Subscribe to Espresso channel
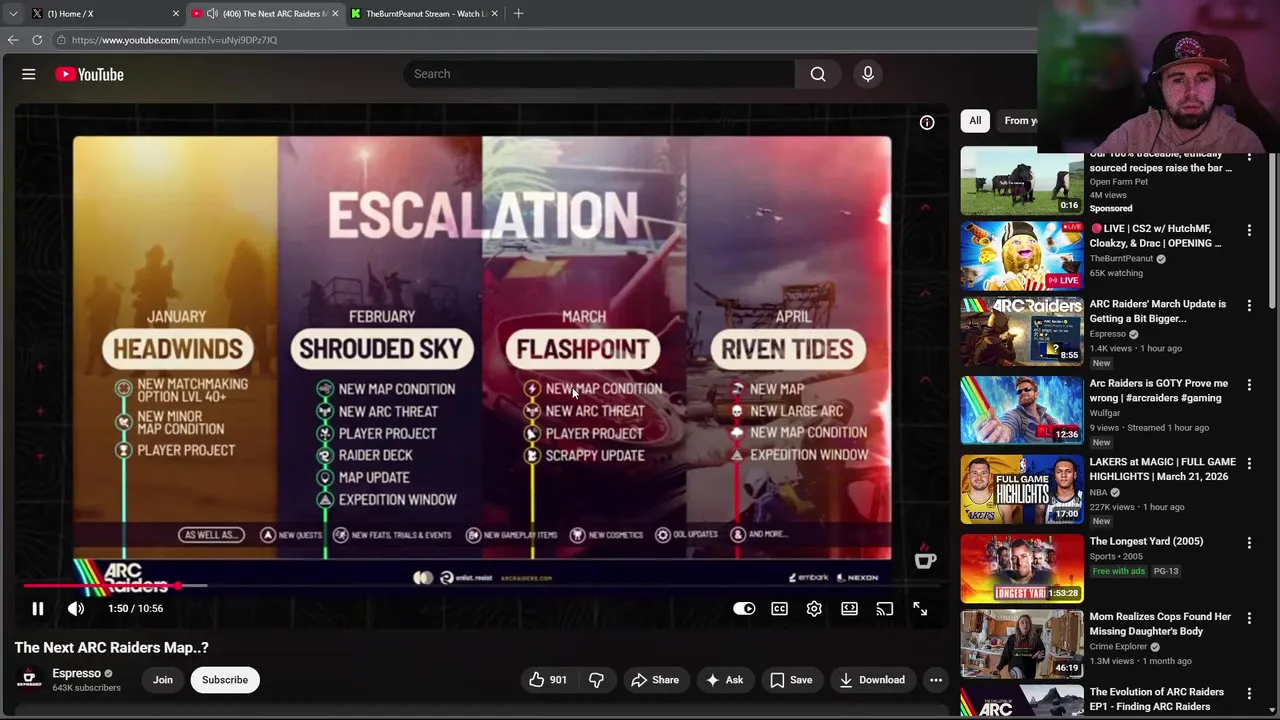The height and width of the screenshot is (720, 1280). (x=225, y=680)
